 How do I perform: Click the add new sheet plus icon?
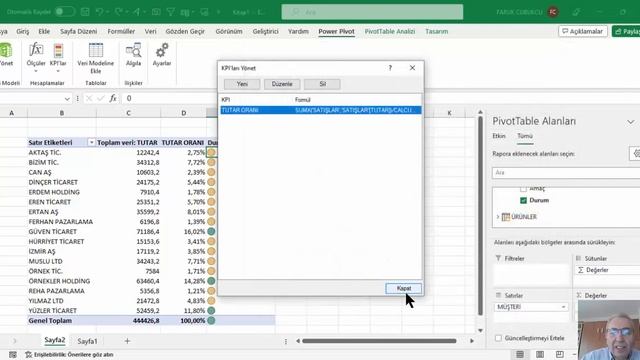click(x=127, y=341)
